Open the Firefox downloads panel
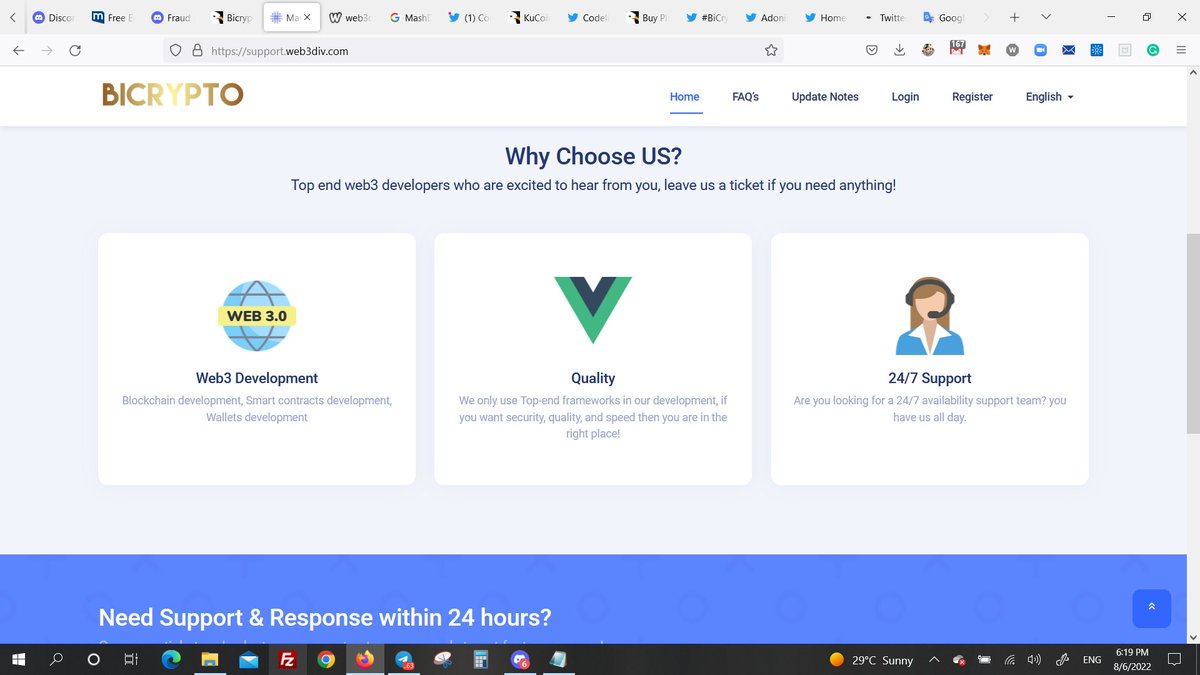This screenshot has height=675, width=1200. tap(899, 50)
